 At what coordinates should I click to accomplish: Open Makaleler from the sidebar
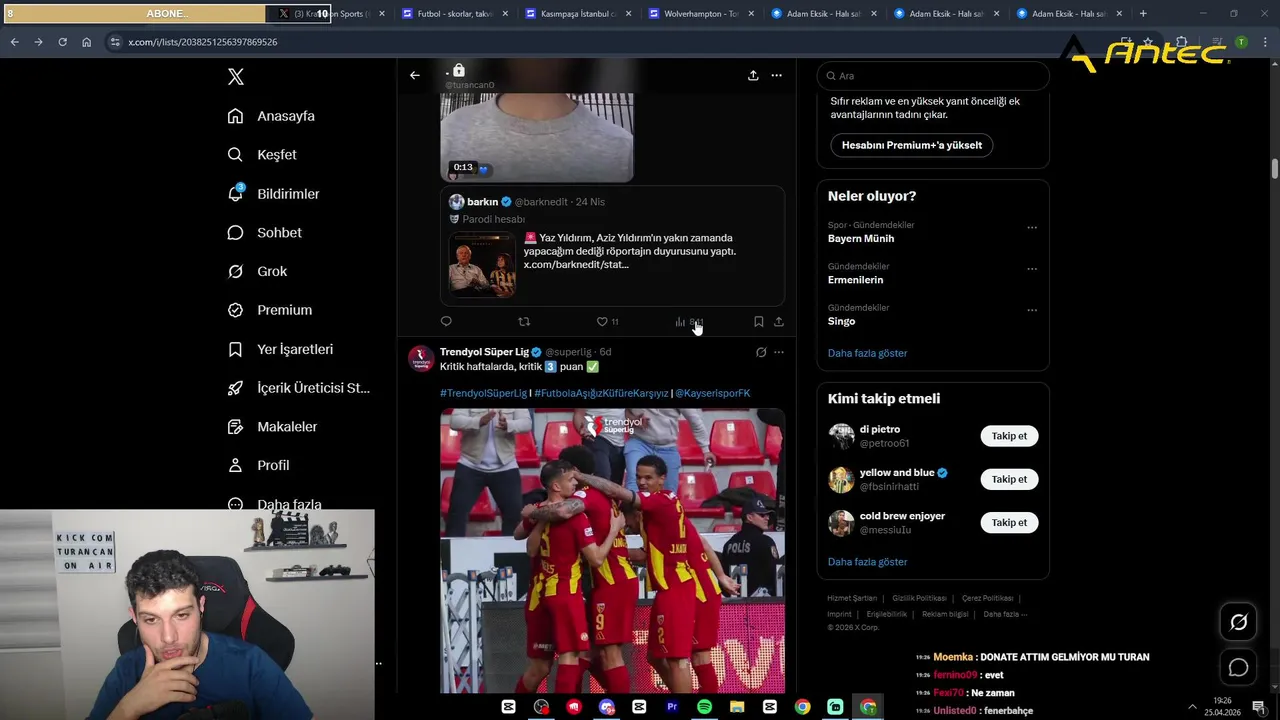[x=272, y=427]
